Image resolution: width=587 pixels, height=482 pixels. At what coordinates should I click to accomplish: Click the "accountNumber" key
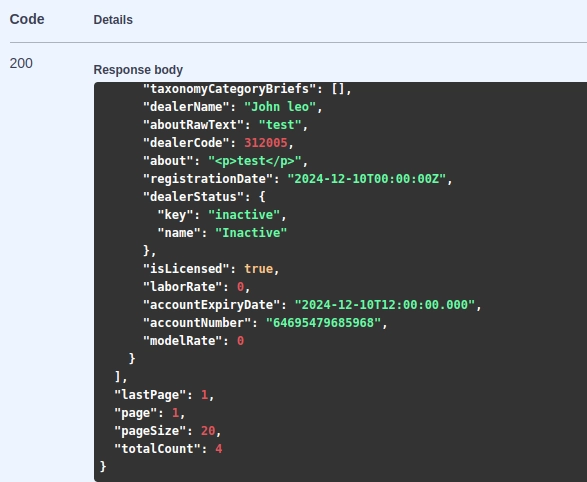point(197,323)
